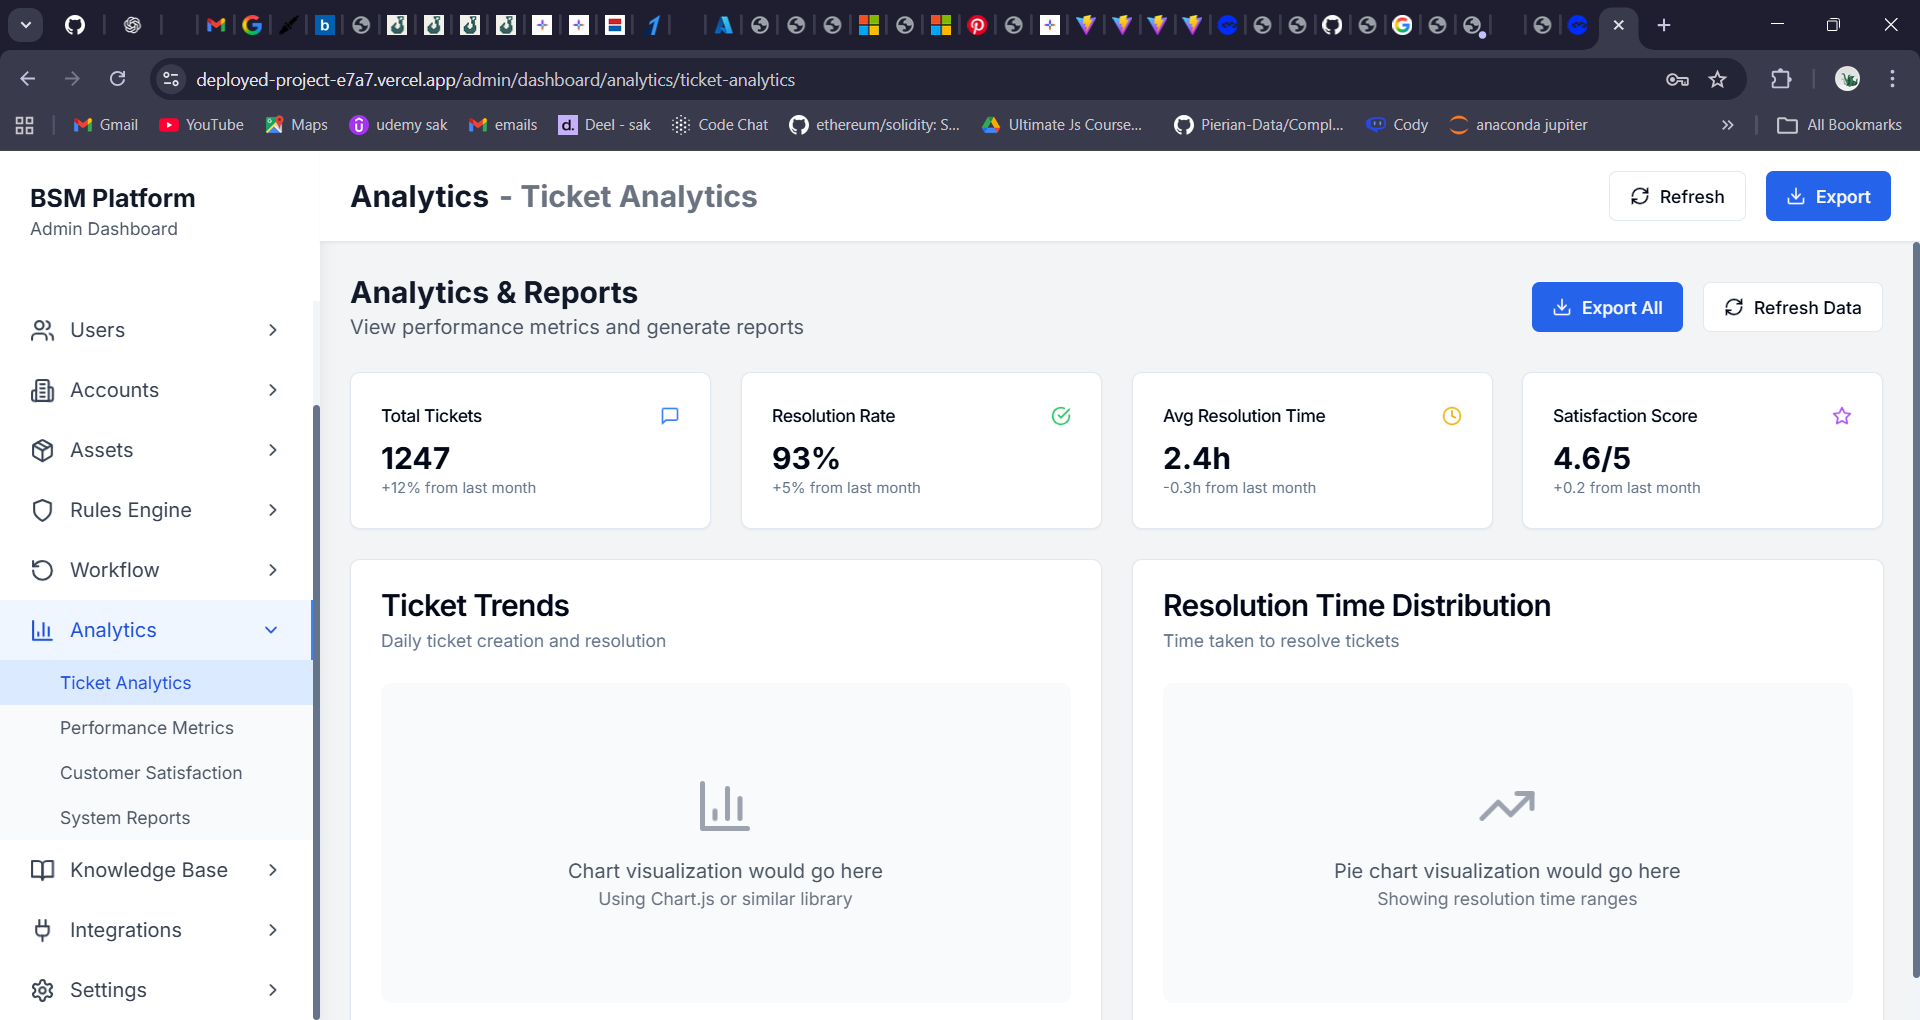Click the Resolution Rate checkmark icon
1920x1020 pixels.
(1061, 416)
